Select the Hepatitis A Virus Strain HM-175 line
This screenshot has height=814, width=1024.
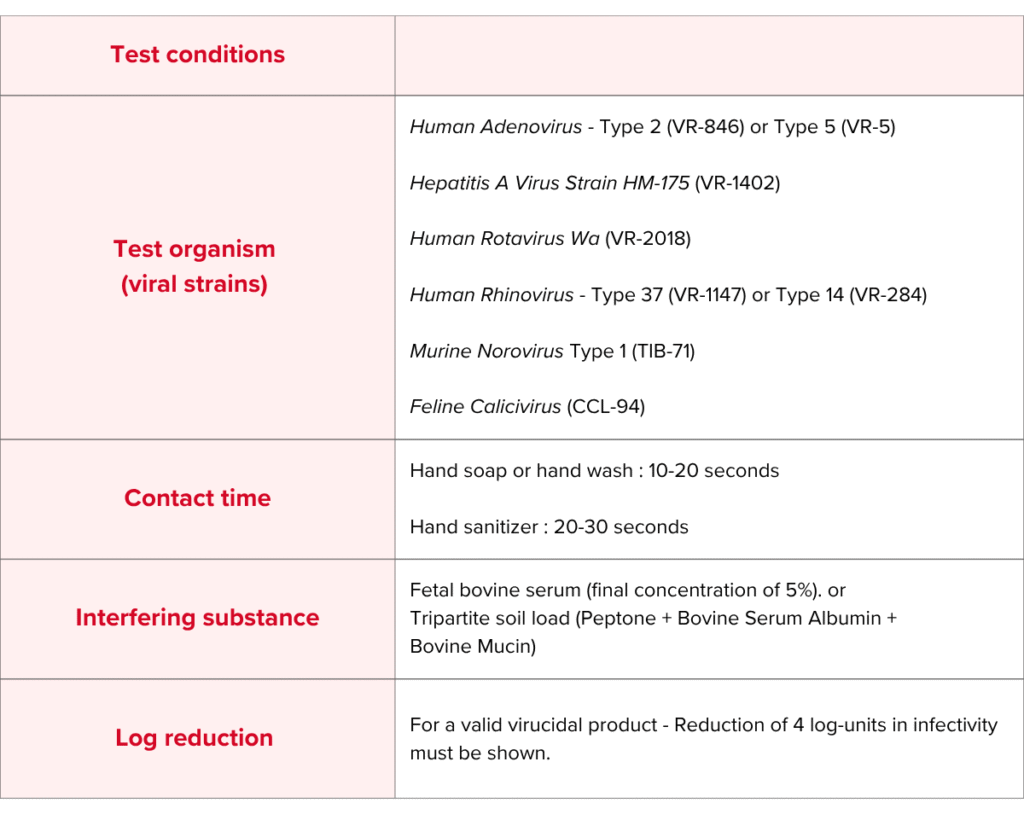coord(594,183)
